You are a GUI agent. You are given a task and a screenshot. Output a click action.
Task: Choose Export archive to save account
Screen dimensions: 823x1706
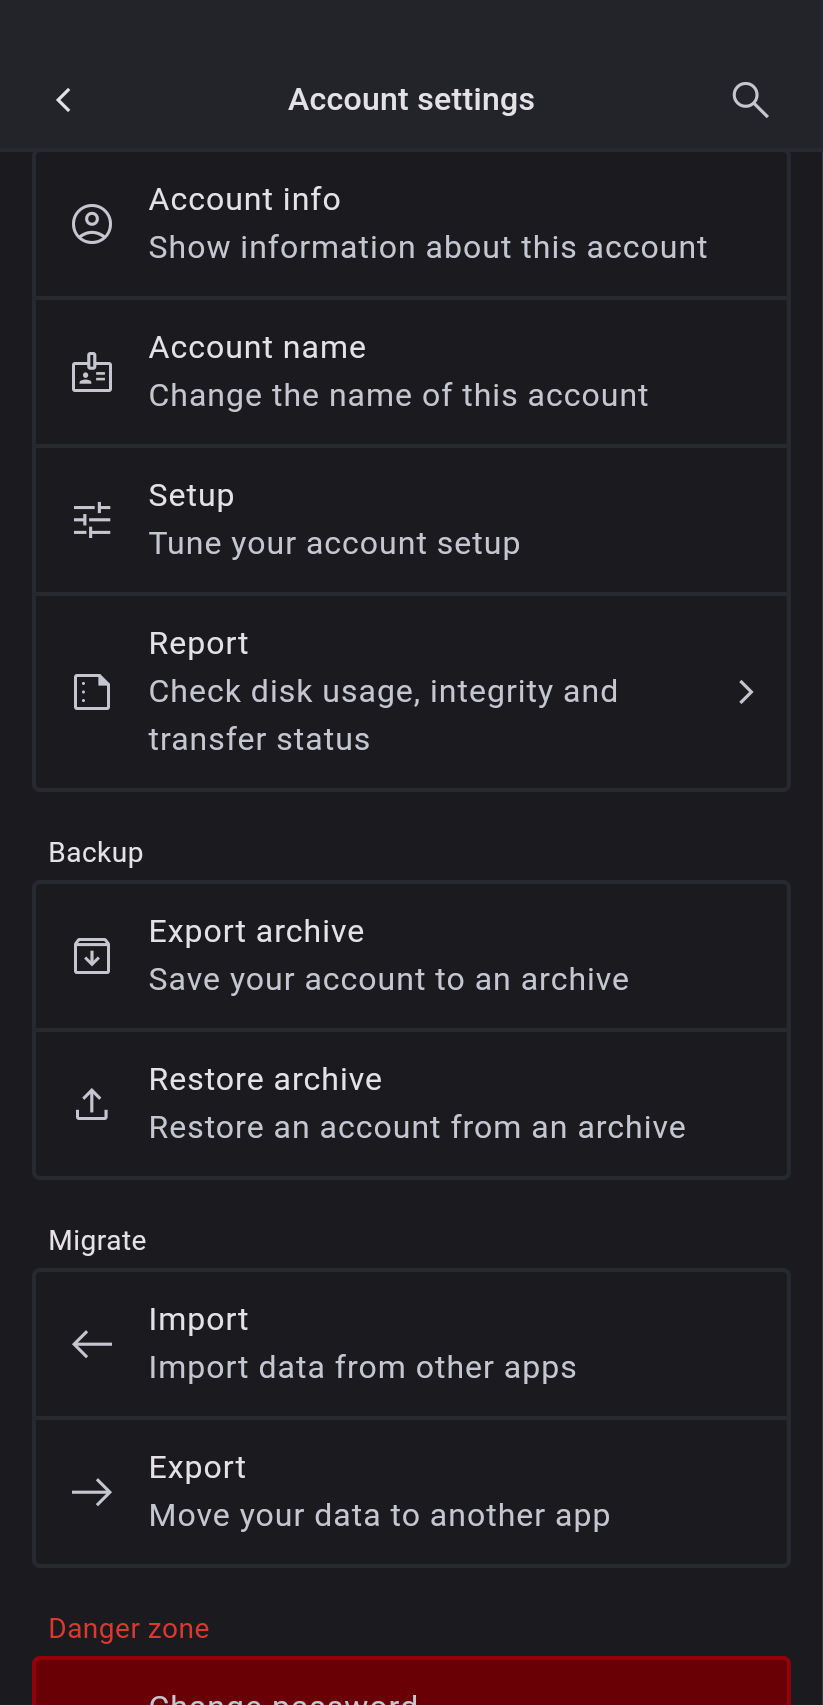(x=388, y=956)
